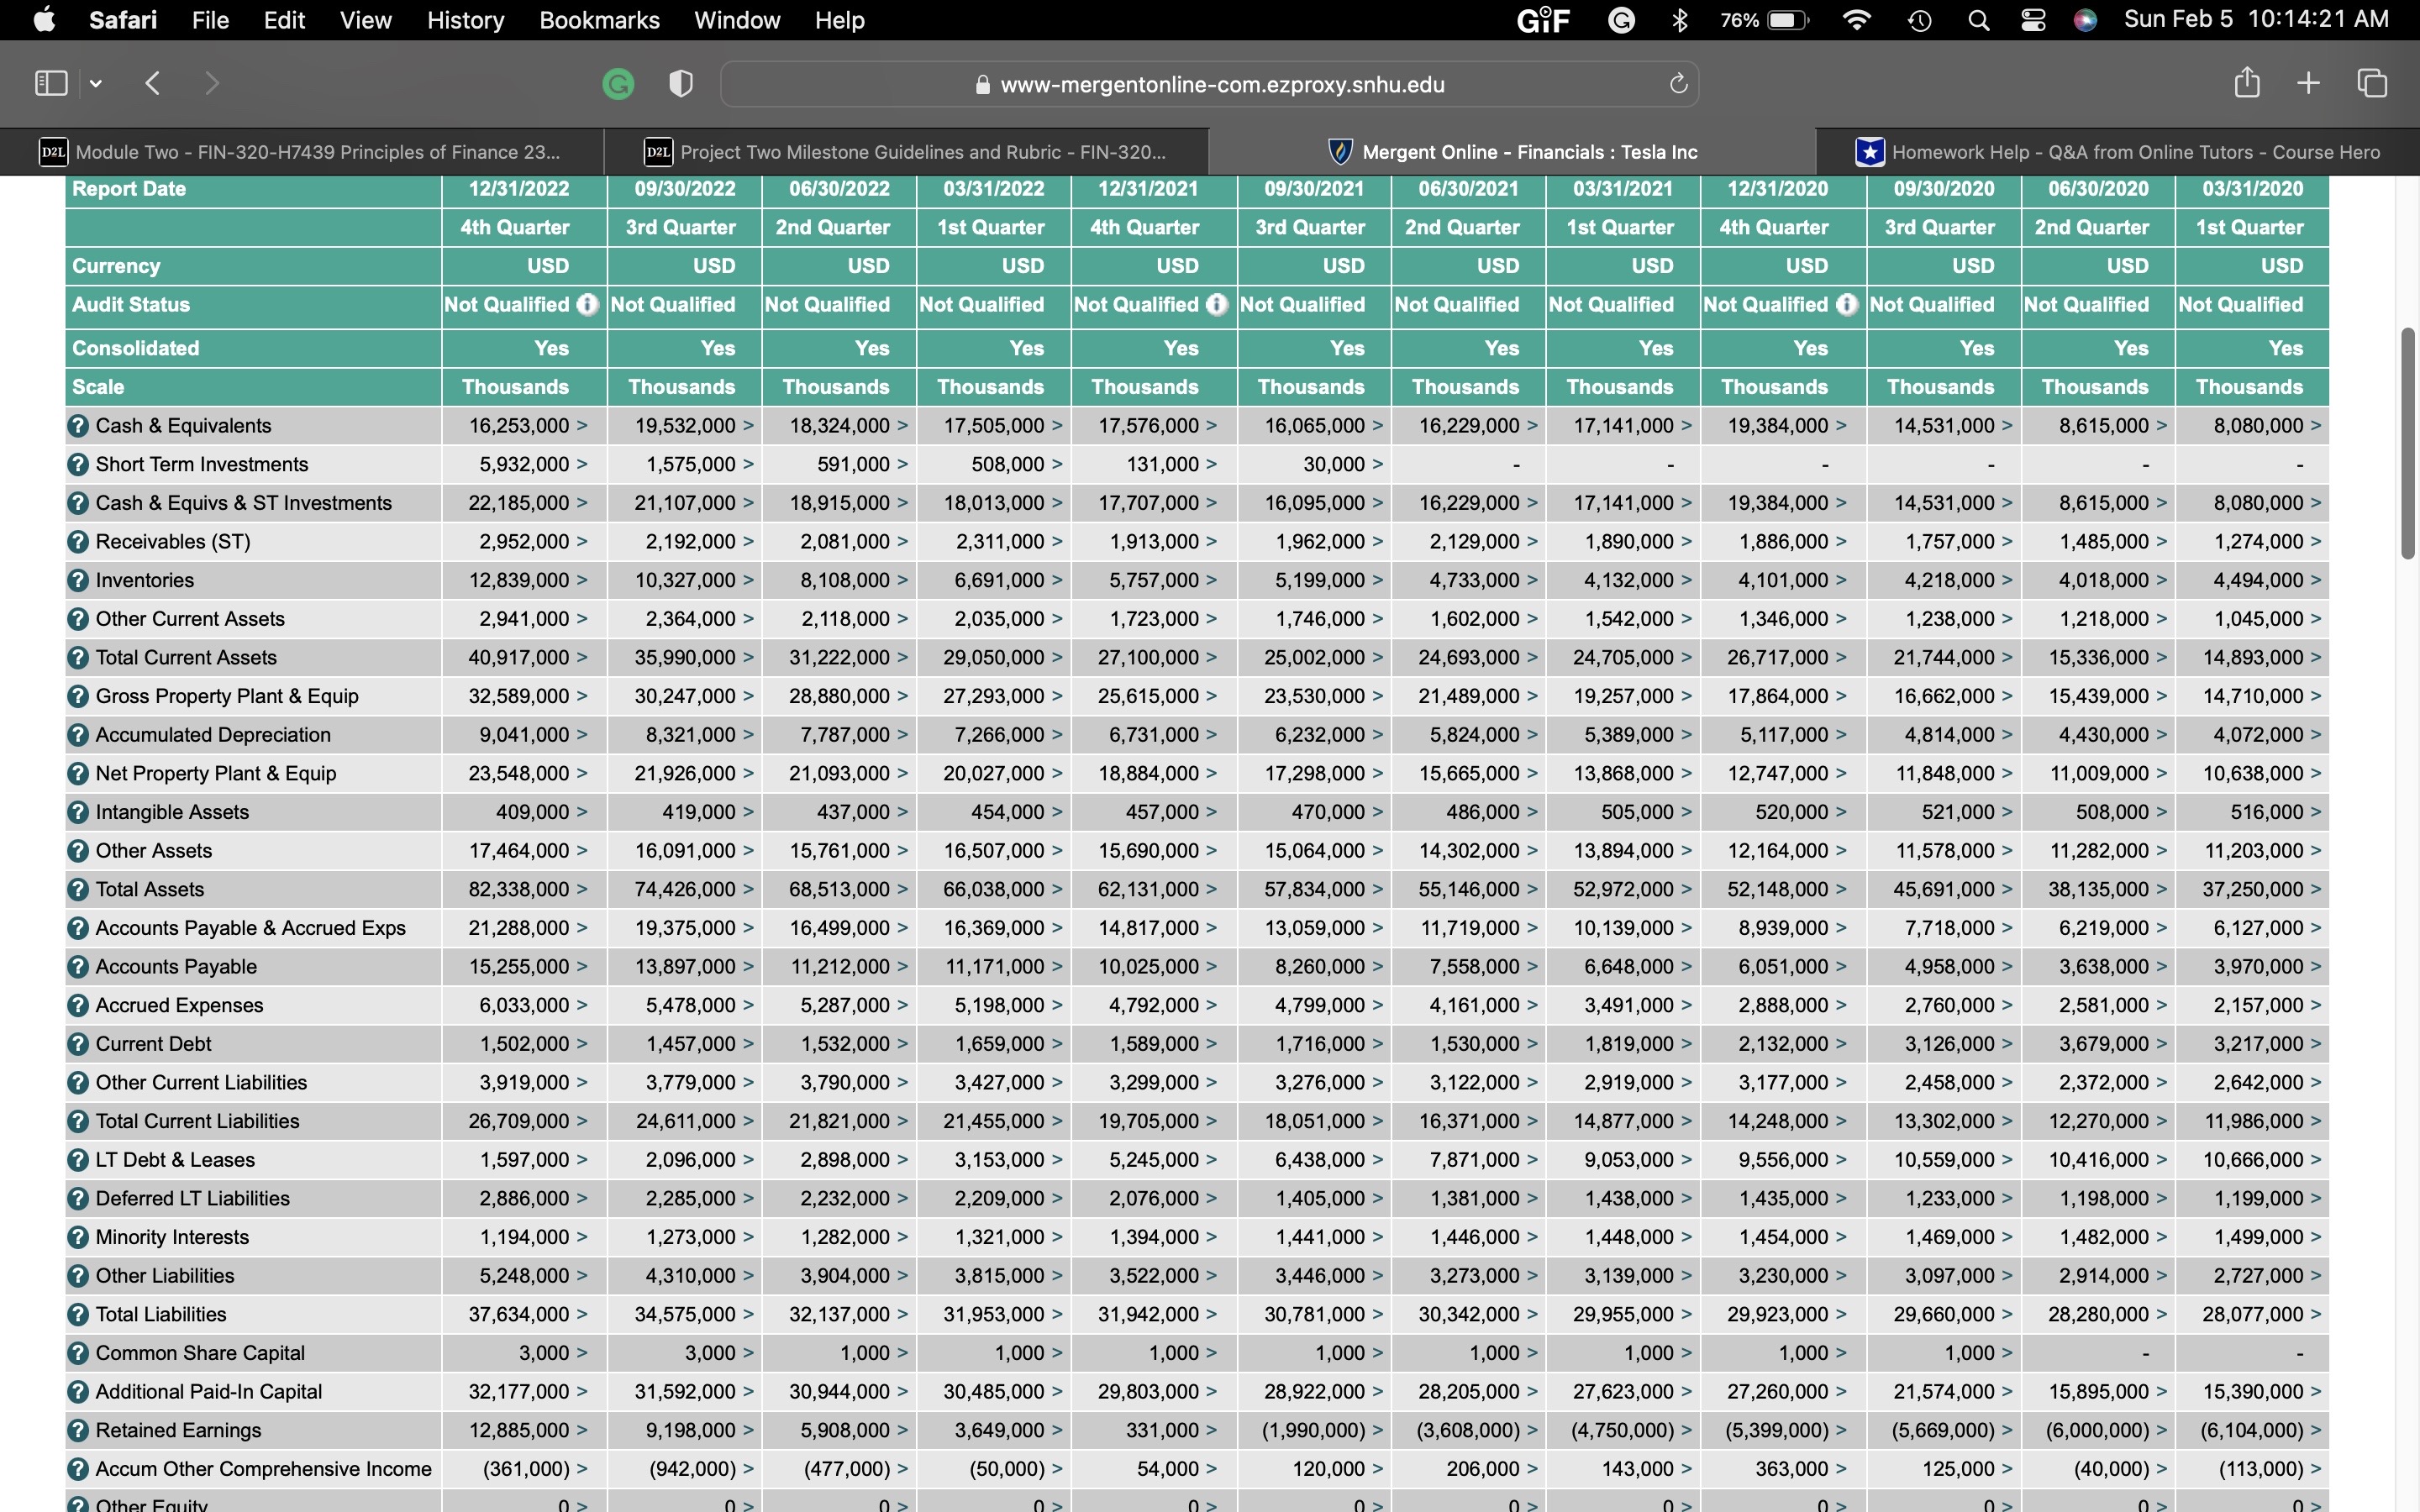Expand Total Liabilities 37,634,000 detail arrow

(582, 1315)
